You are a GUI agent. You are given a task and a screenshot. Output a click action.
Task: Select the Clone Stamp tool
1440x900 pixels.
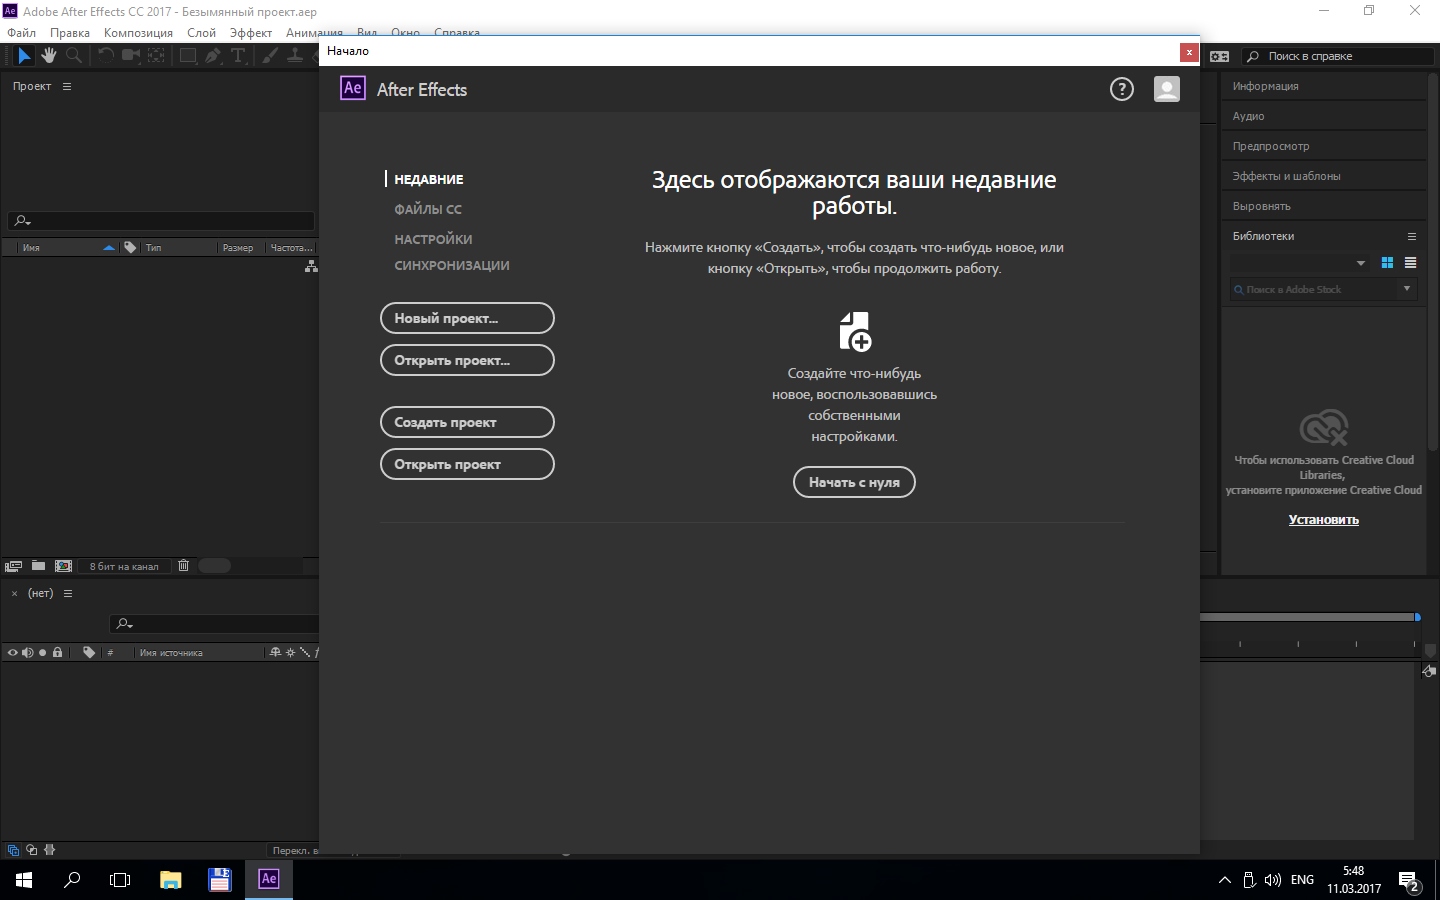click(x=295, y=56)
